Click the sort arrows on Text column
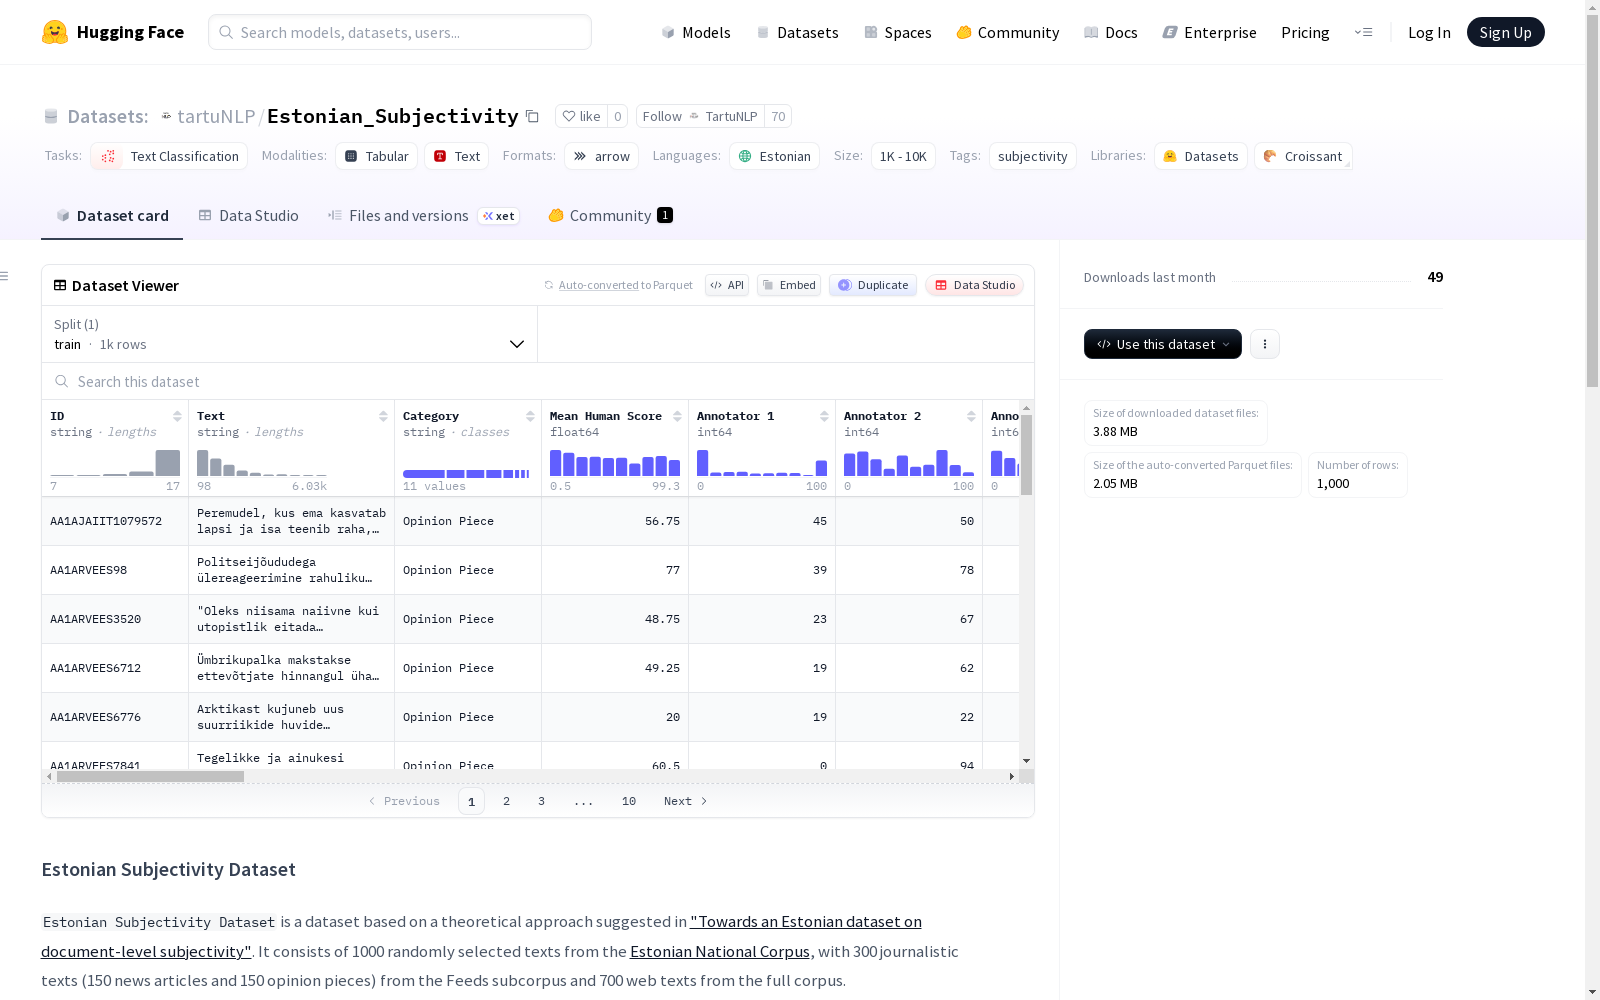 pyautogui.click(x=383, y=416)
